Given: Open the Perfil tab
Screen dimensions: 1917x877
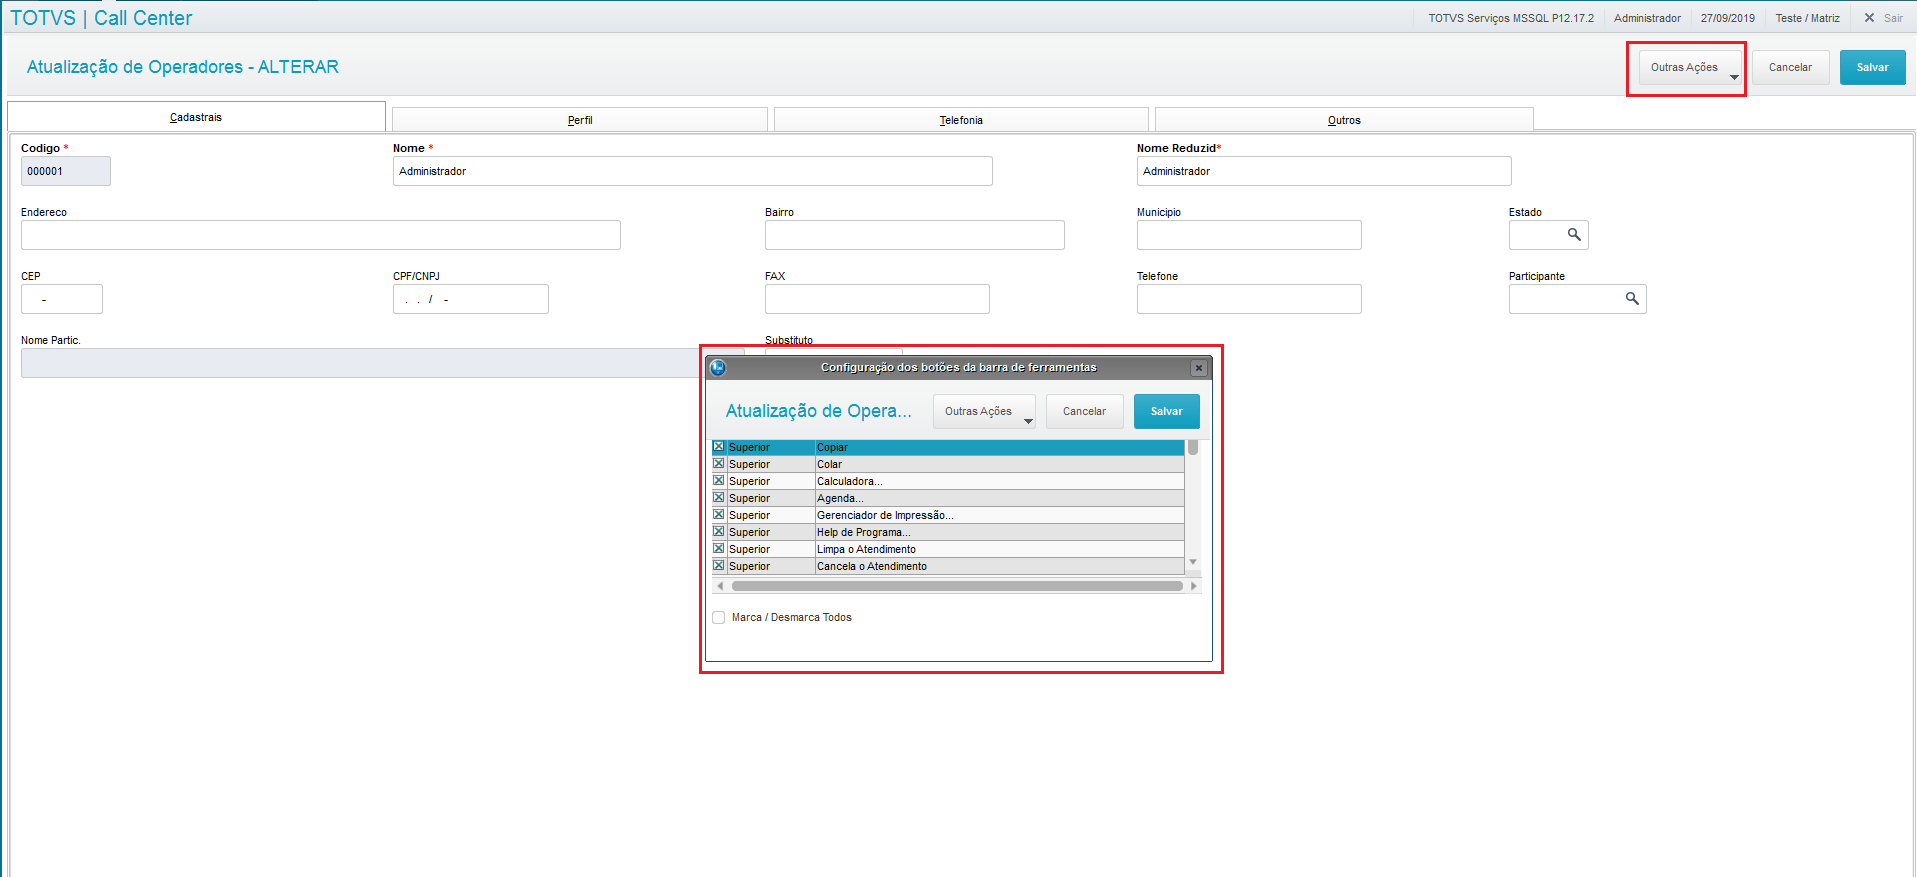Looking at the screenshot, I should (x=580, y=120).
